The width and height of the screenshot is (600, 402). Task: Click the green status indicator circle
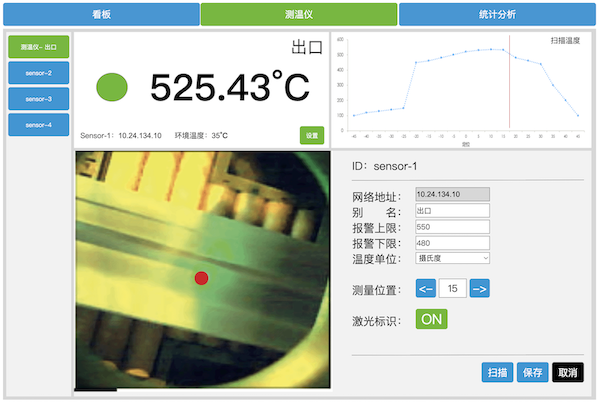(x=112, y=87)
